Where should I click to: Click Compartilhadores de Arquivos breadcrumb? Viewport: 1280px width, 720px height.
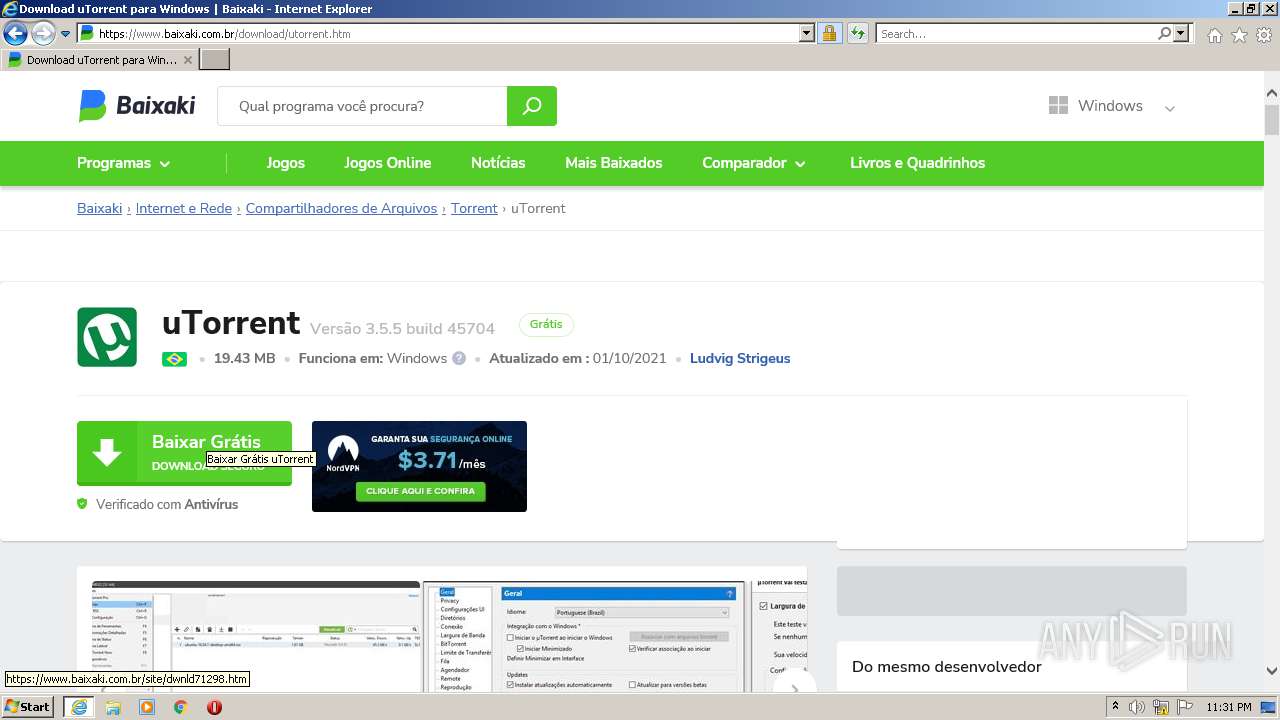(341, 208)
